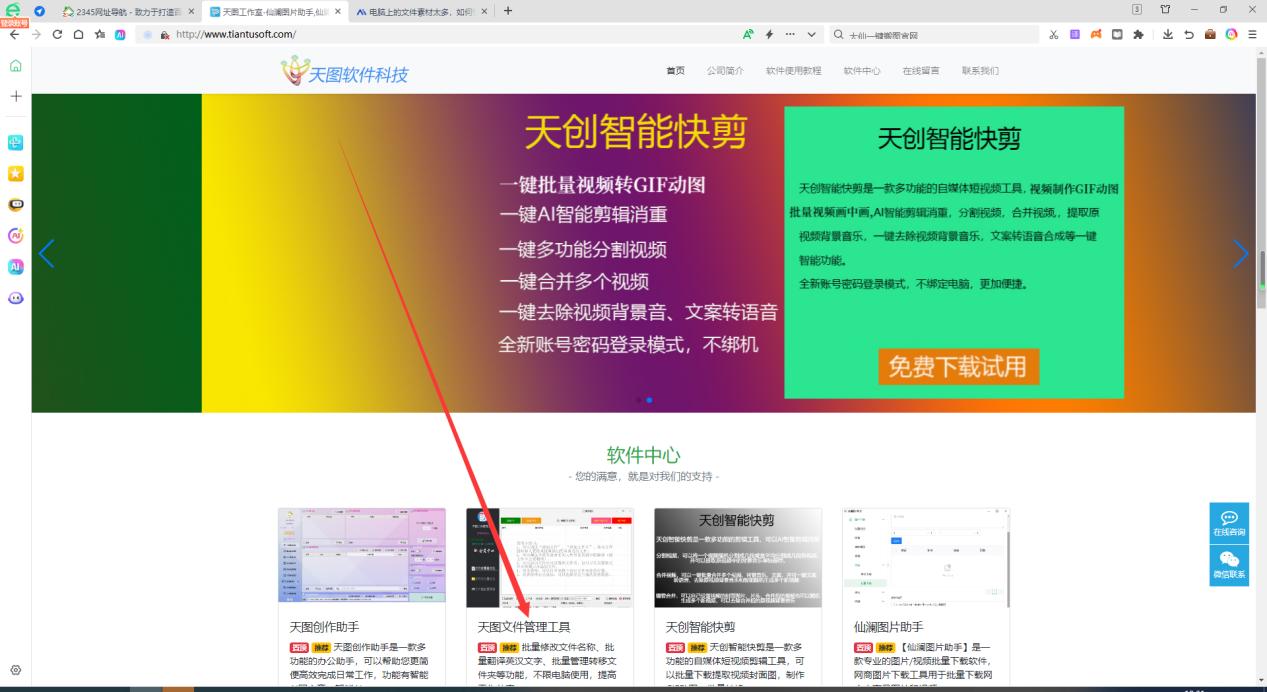This screenshot has height=692, width=1267.
Task: Switch to the 2345网址导航 tab
Action: [127, 11]
